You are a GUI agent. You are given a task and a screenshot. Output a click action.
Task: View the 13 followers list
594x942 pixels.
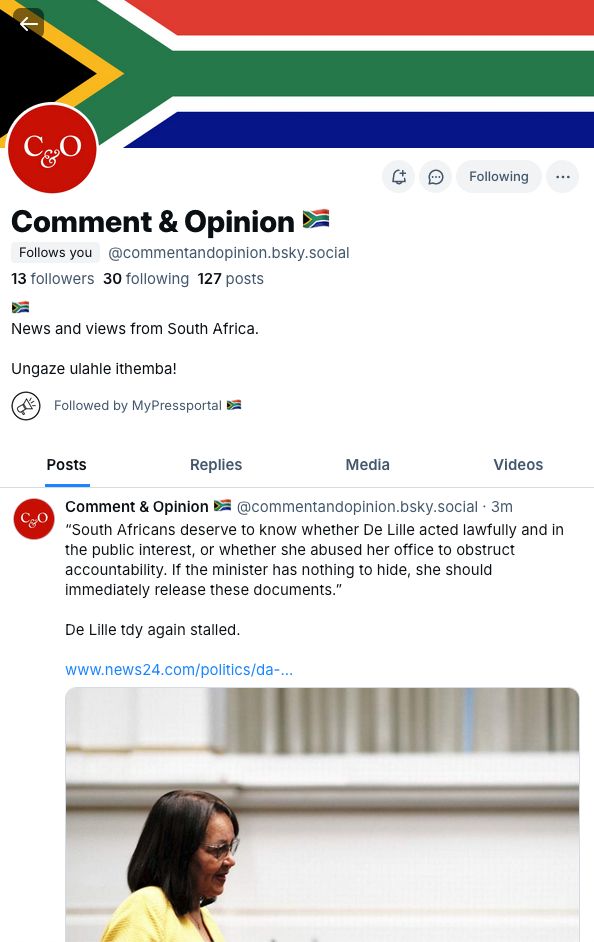pos(52,279)
